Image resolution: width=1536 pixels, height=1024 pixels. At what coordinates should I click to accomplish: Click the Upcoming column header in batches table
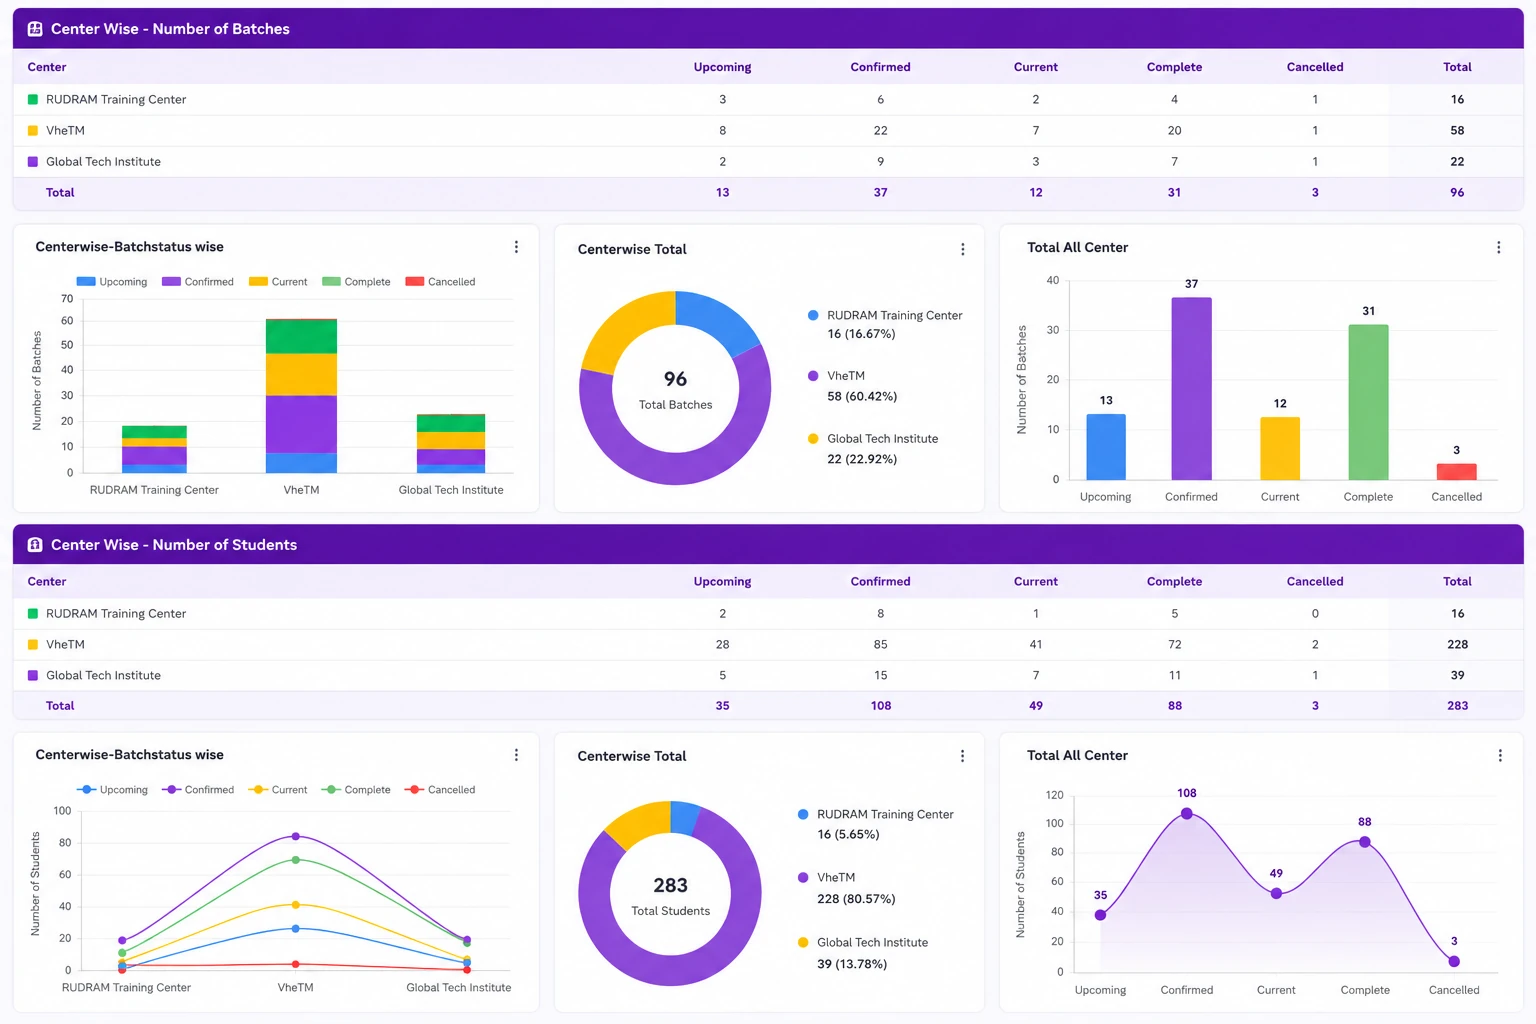coord(722,67)
